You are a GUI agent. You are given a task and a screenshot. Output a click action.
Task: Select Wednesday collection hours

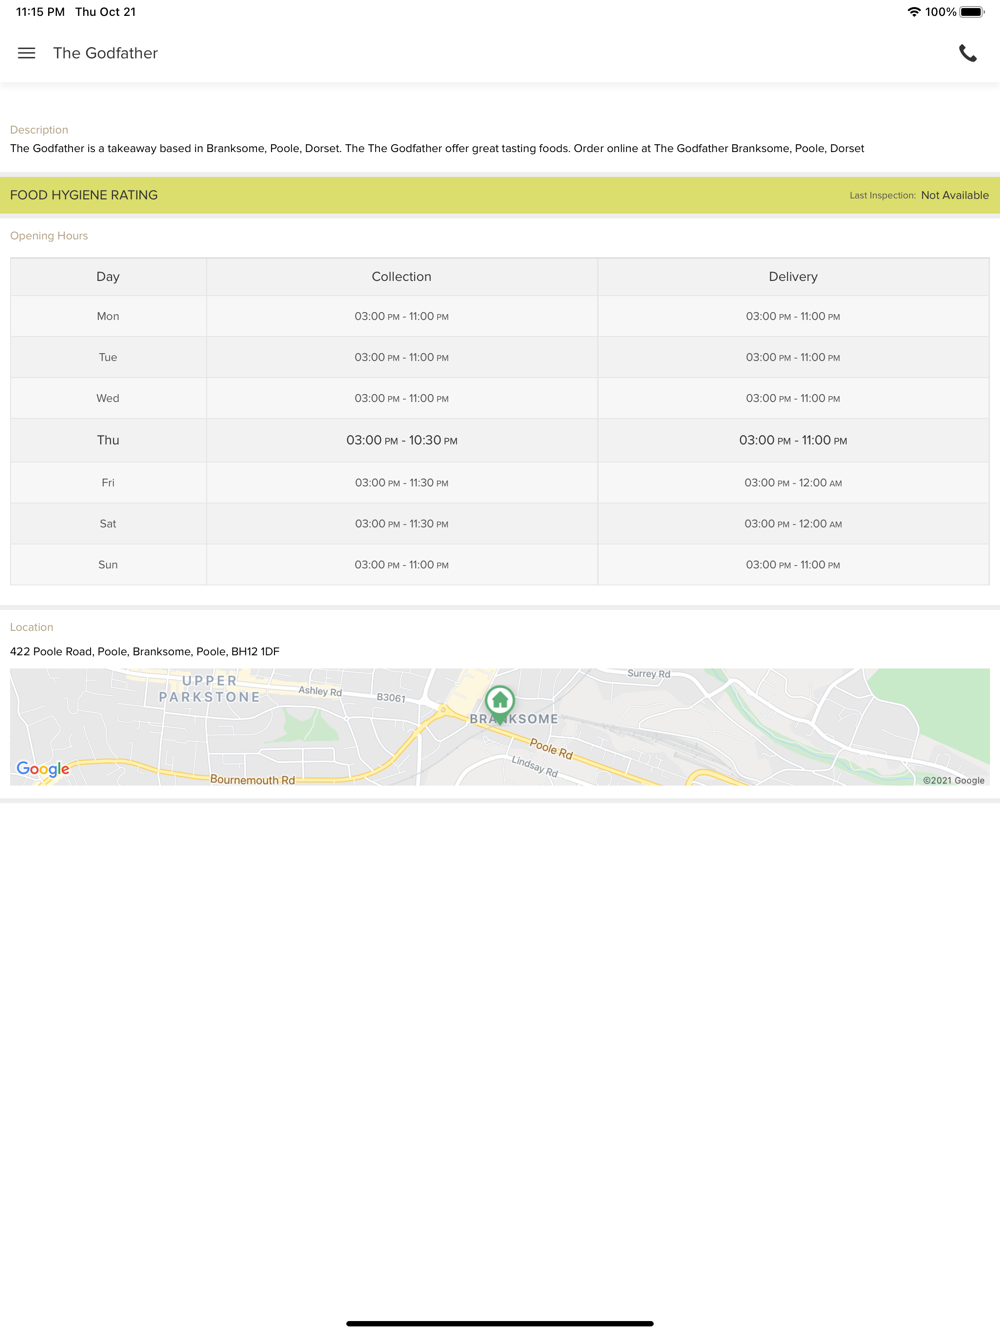click(402, 398)
